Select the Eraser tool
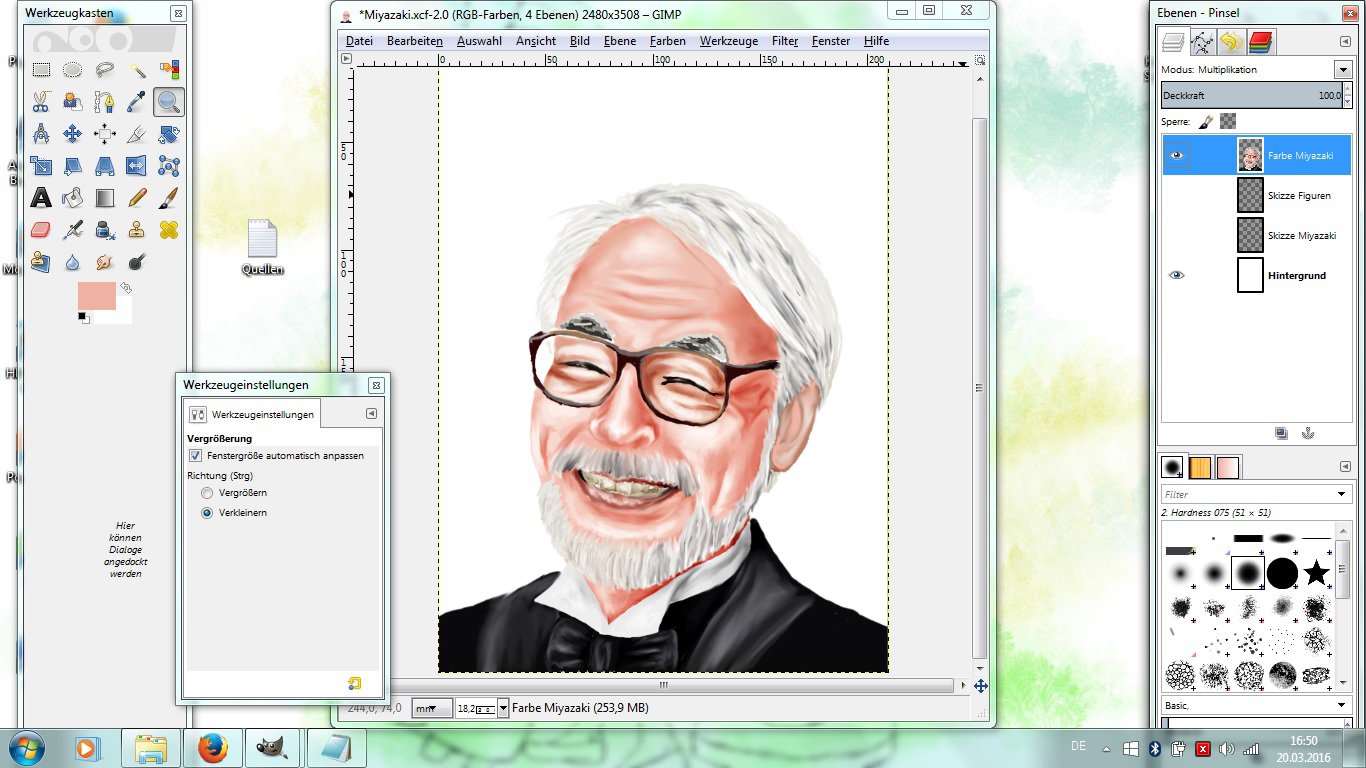The height and width of the screenshot is (768, 1366). (x=41, y=230)
